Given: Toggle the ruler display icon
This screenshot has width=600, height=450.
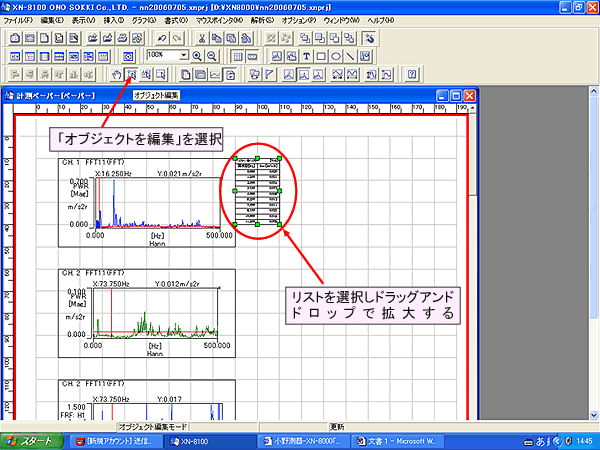Looking at the screenshot, I should click(x=252, y=56).
